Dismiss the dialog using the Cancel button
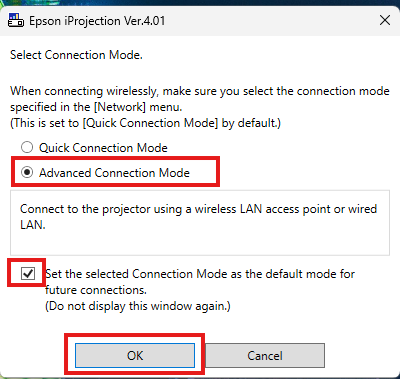This screenshot has width=400, height=379. tap(265, 355)
